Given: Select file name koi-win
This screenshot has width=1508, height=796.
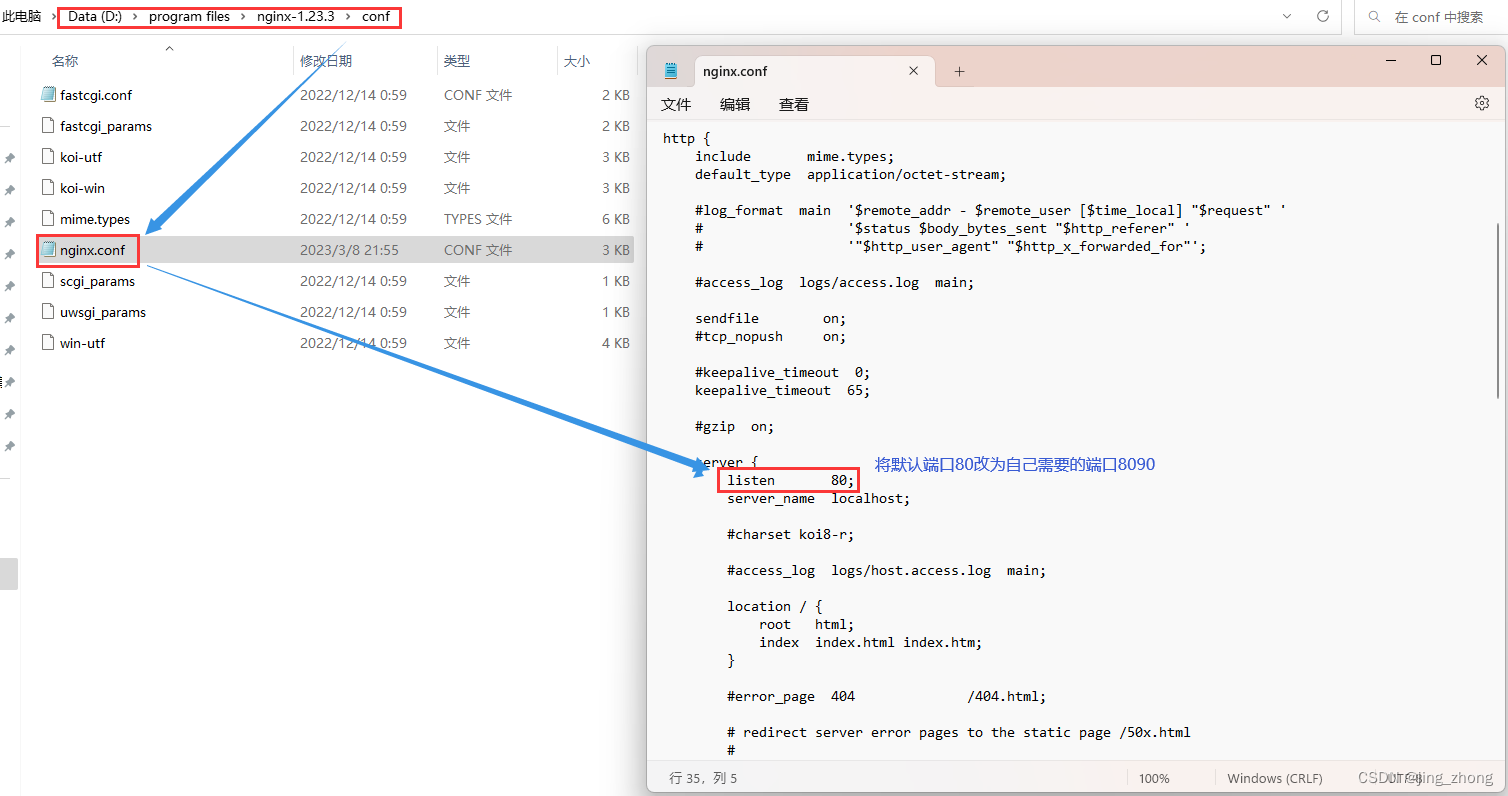Looking at the screenshot, I should click(x=82, y=188).
